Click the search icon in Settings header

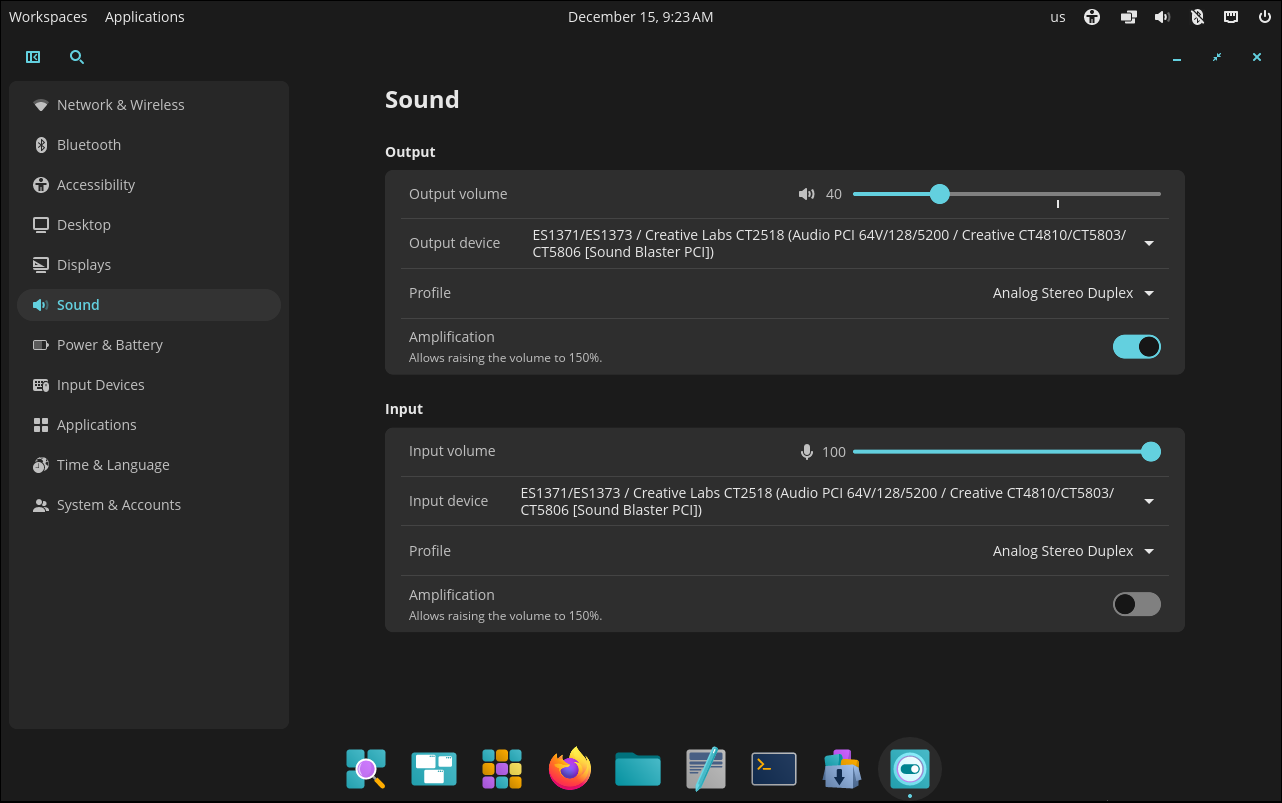click(x=77, y=57)
